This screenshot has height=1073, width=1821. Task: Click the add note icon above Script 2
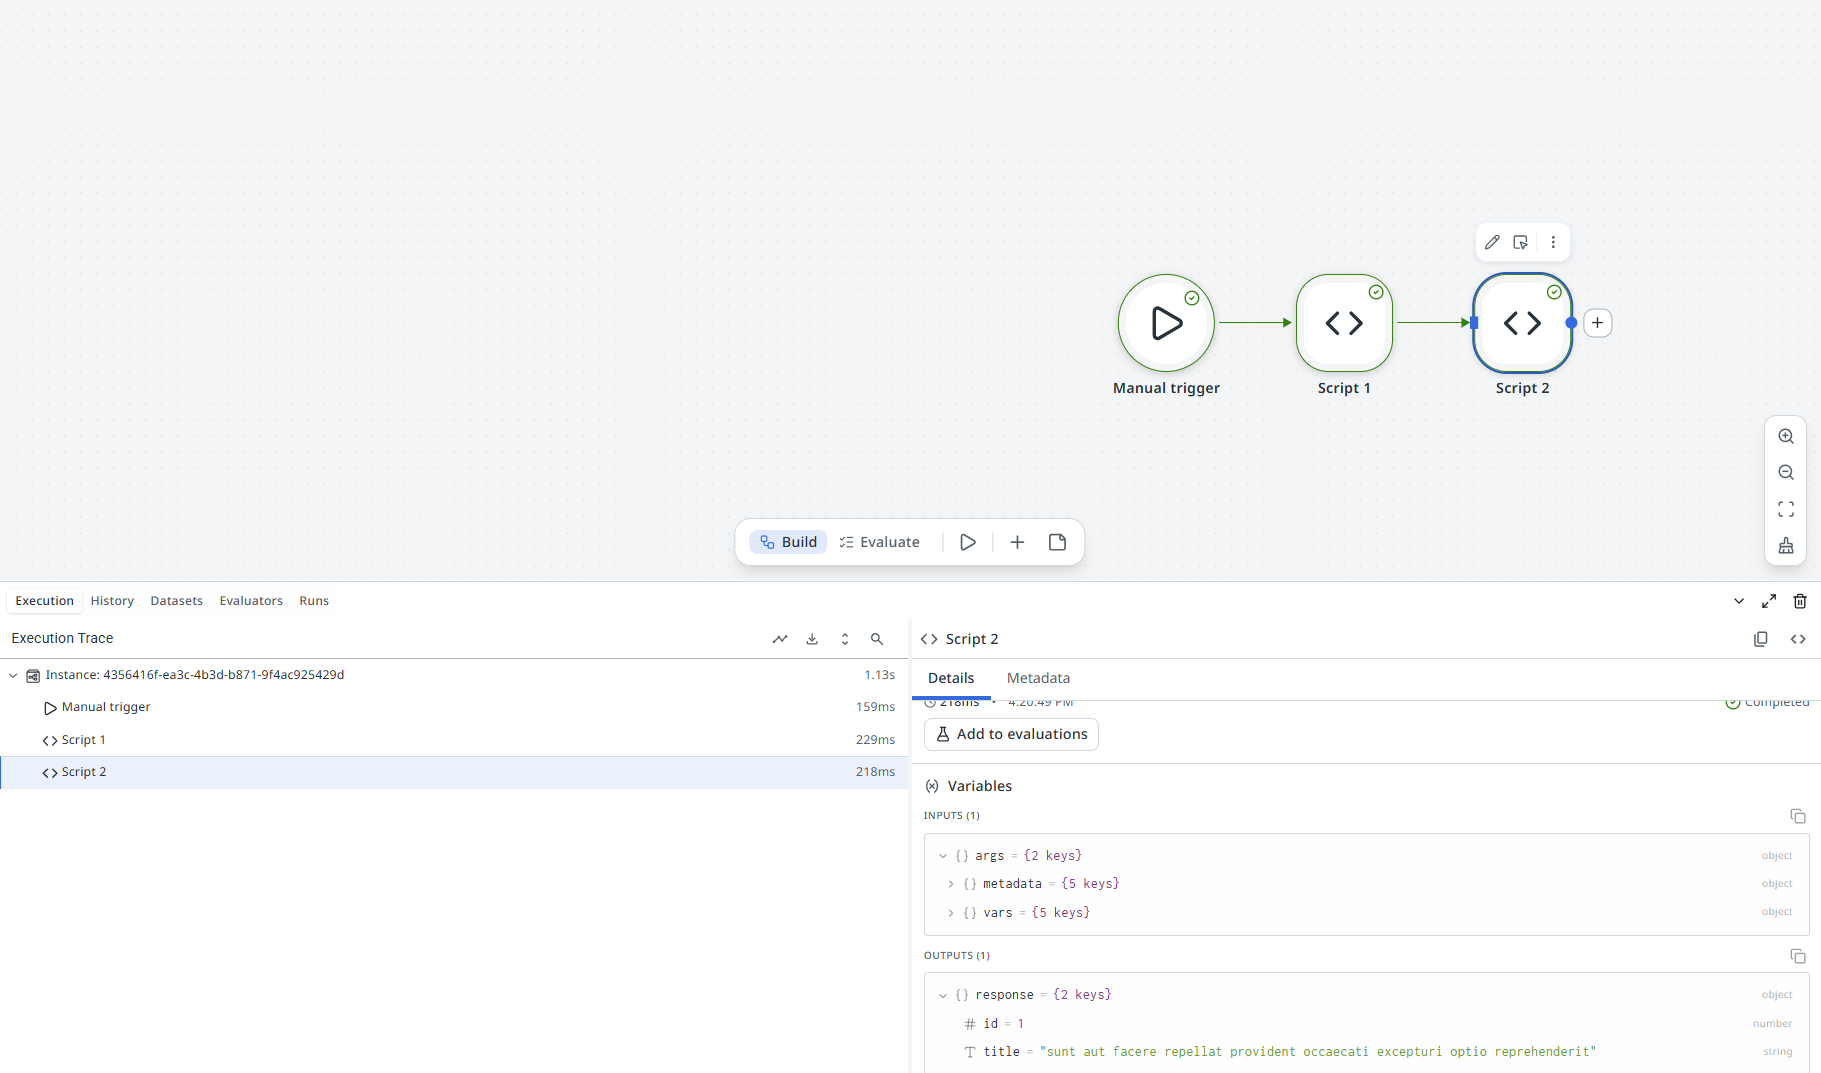(x=1521, y=242)
